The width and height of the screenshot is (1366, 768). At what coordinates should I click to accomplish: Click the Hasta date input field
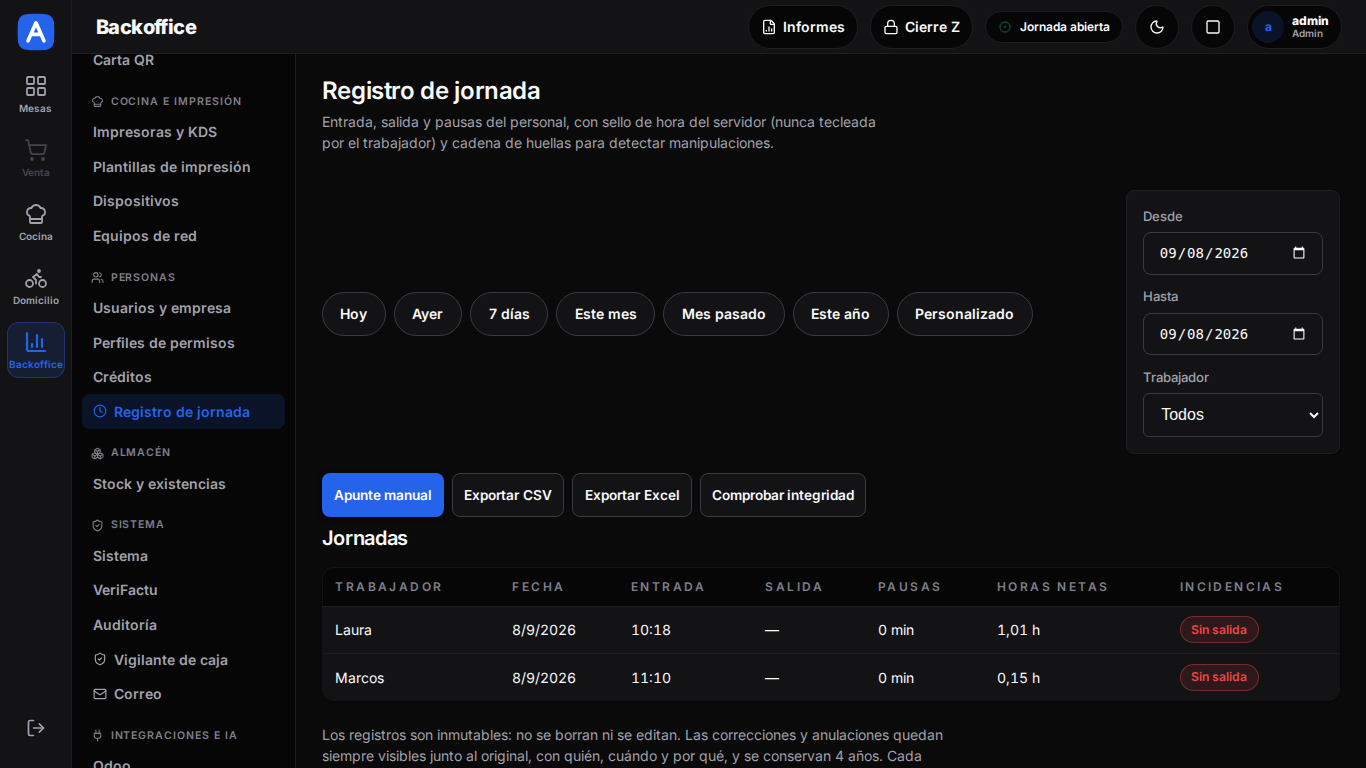coord(1233,334)
